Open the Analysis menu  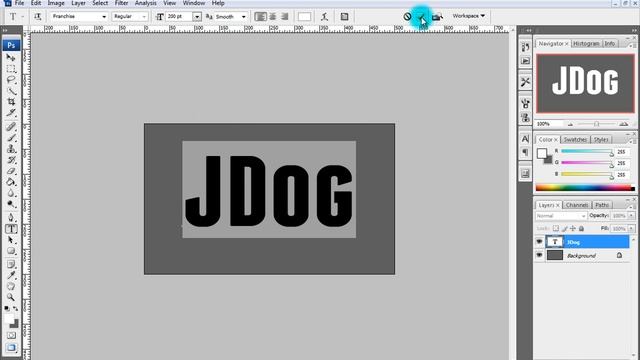146,3
